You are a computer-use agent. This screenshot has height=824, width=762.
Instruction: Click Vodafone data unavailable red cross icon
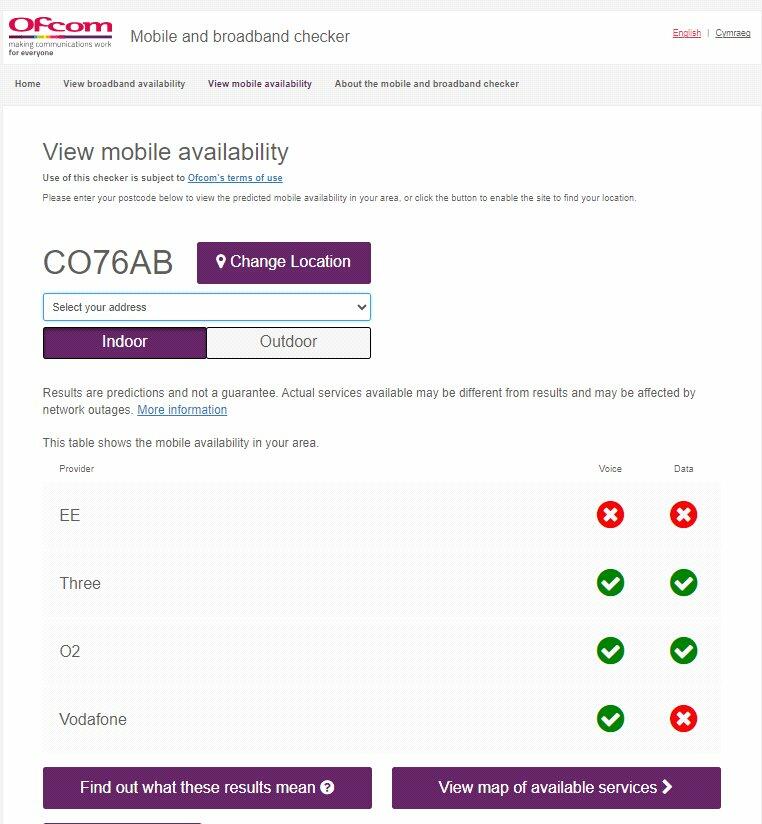click(x=684, y=719)
